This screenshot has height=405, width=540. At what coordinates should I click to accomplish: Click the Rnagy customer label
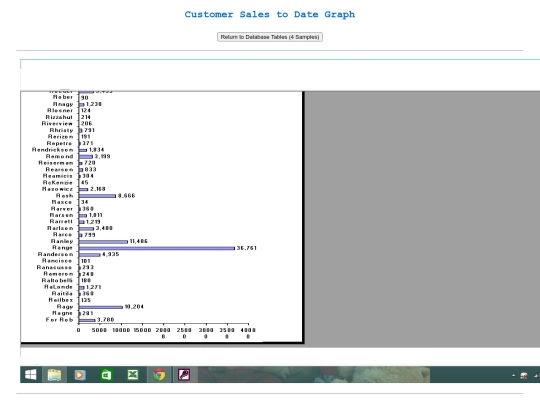[x=63, y=104]
